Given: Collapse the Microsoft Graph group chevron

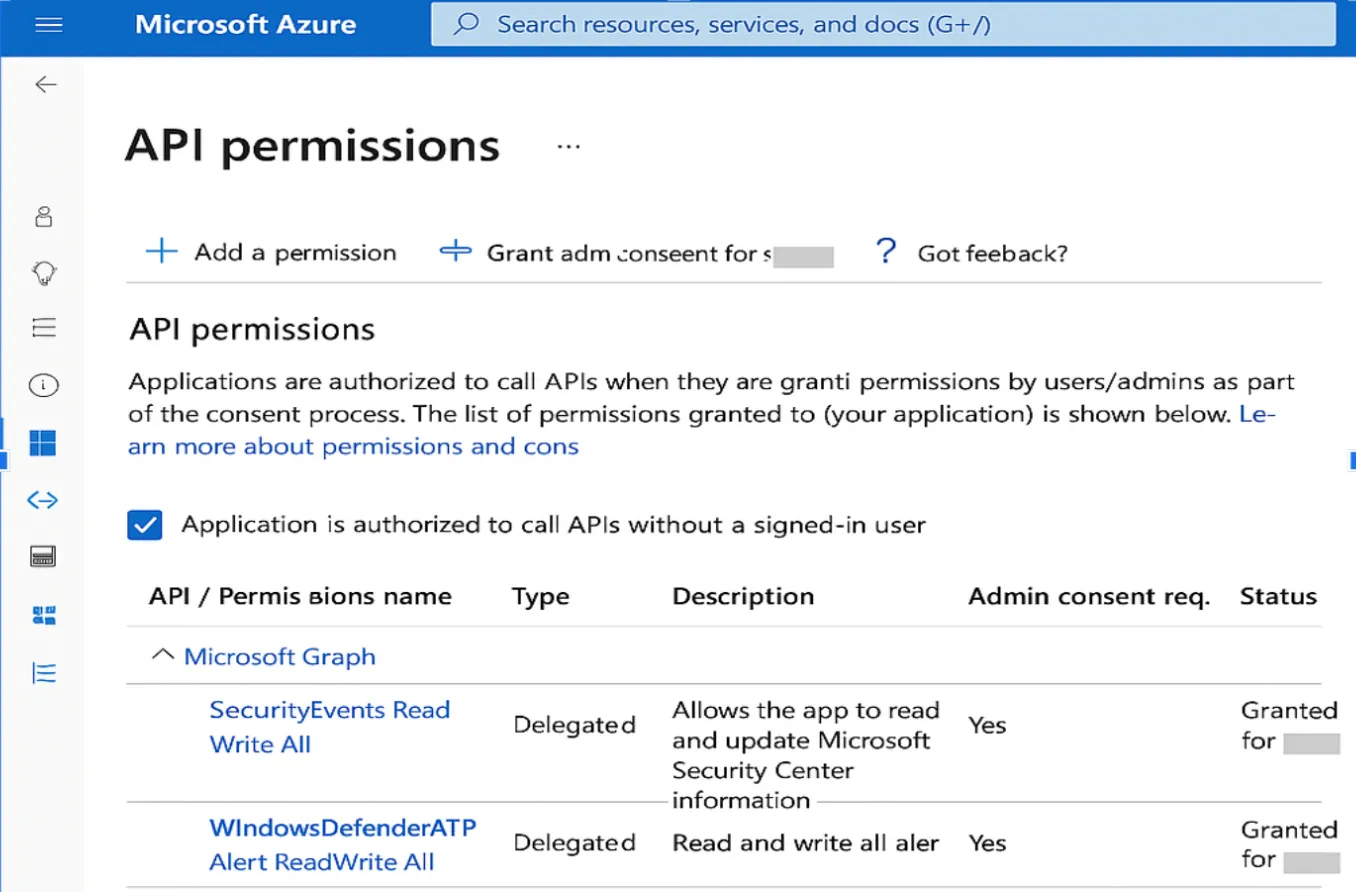Looking at the screenshot, I should [x=162, y=655].
